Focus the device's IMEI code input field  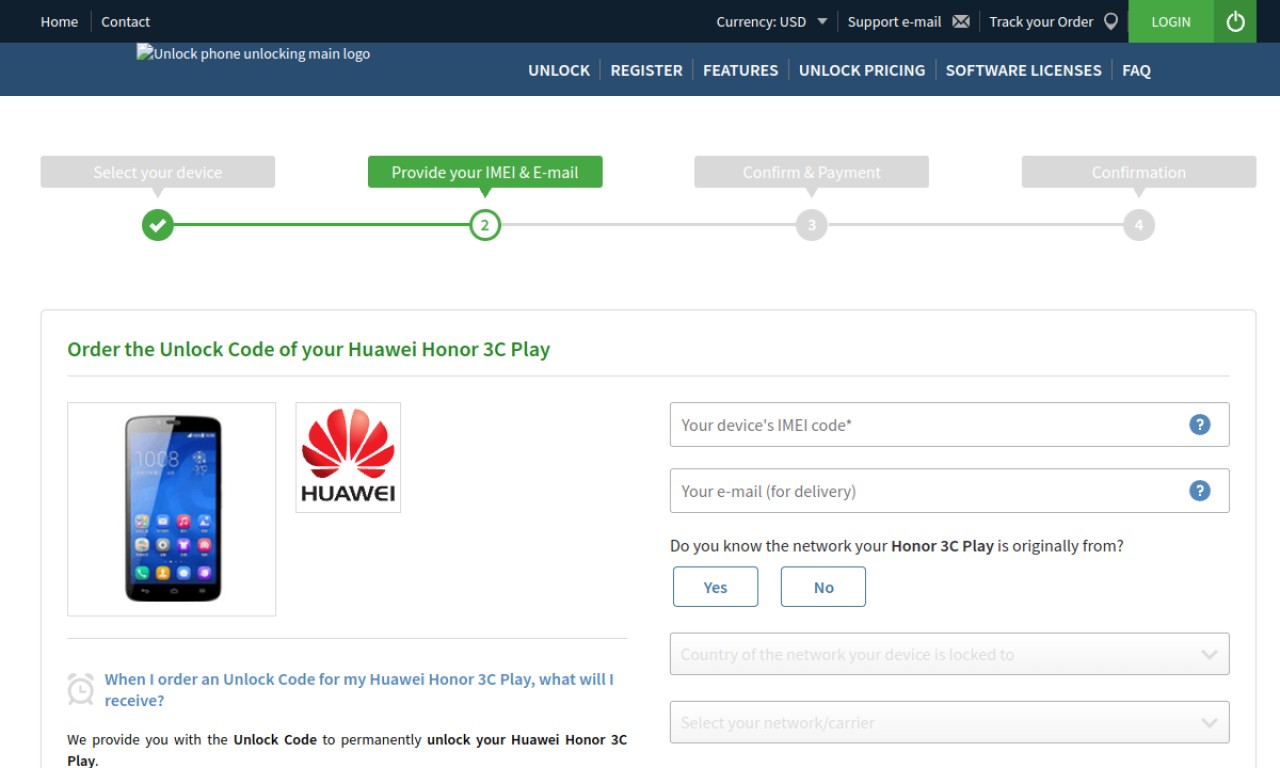tap(949, 424)
